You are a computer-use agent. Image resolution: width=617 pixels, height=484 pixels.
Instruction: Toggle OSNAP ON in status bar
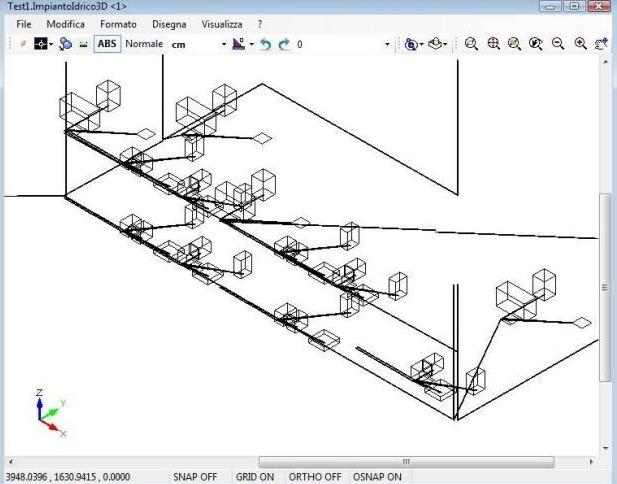[376, 477]
